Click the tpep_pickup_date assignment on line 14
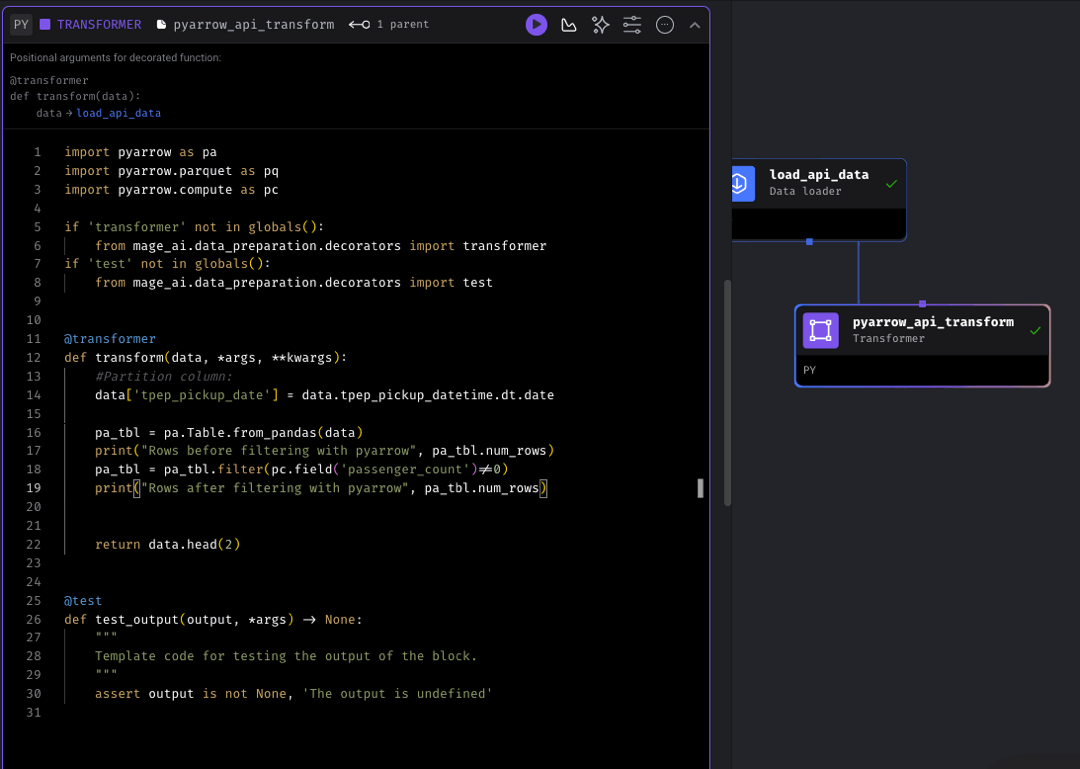This screenshot has width=1080, height=769. point(324,395)
